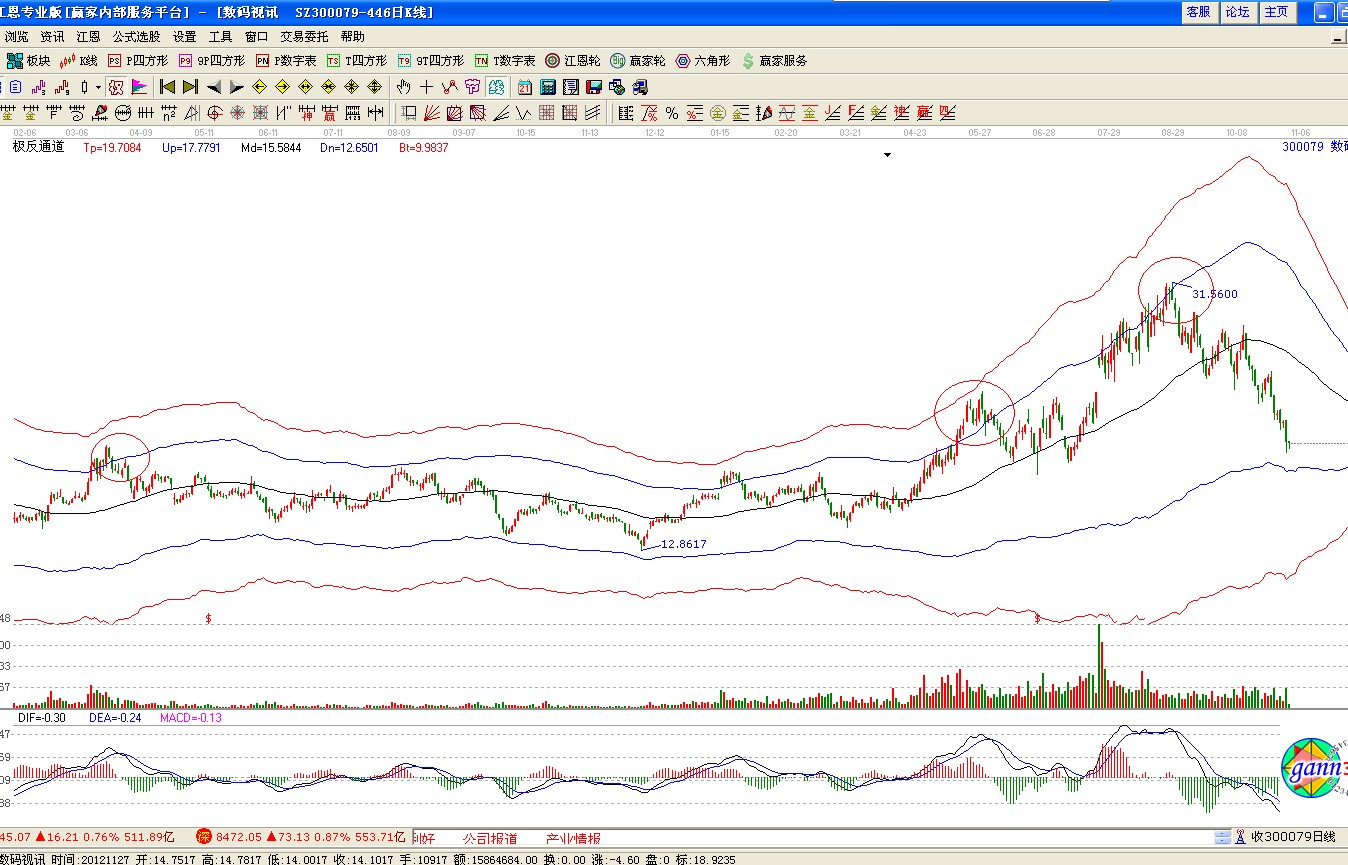Open the calculator icon in toolbar
The image size is (1348, 865).
(x=549, y=87)
